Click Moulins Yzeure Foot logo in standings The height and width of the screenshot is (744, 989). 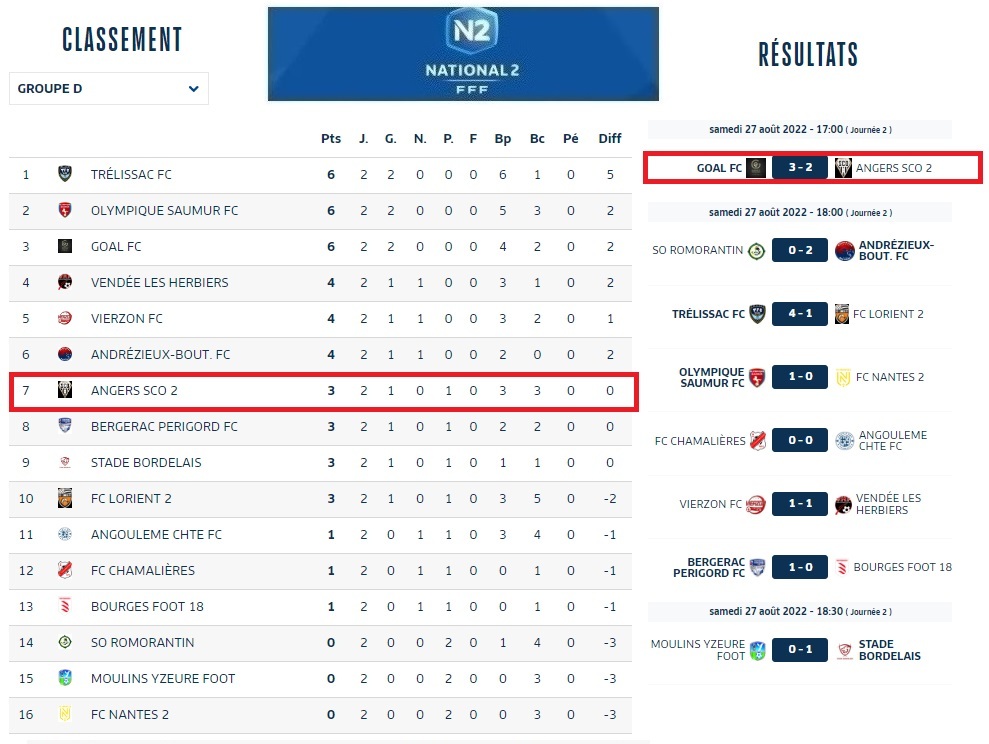(65, 678)
